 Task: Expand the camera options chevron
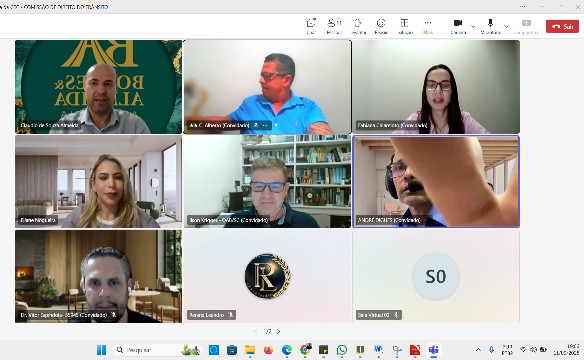coord(473,26)
